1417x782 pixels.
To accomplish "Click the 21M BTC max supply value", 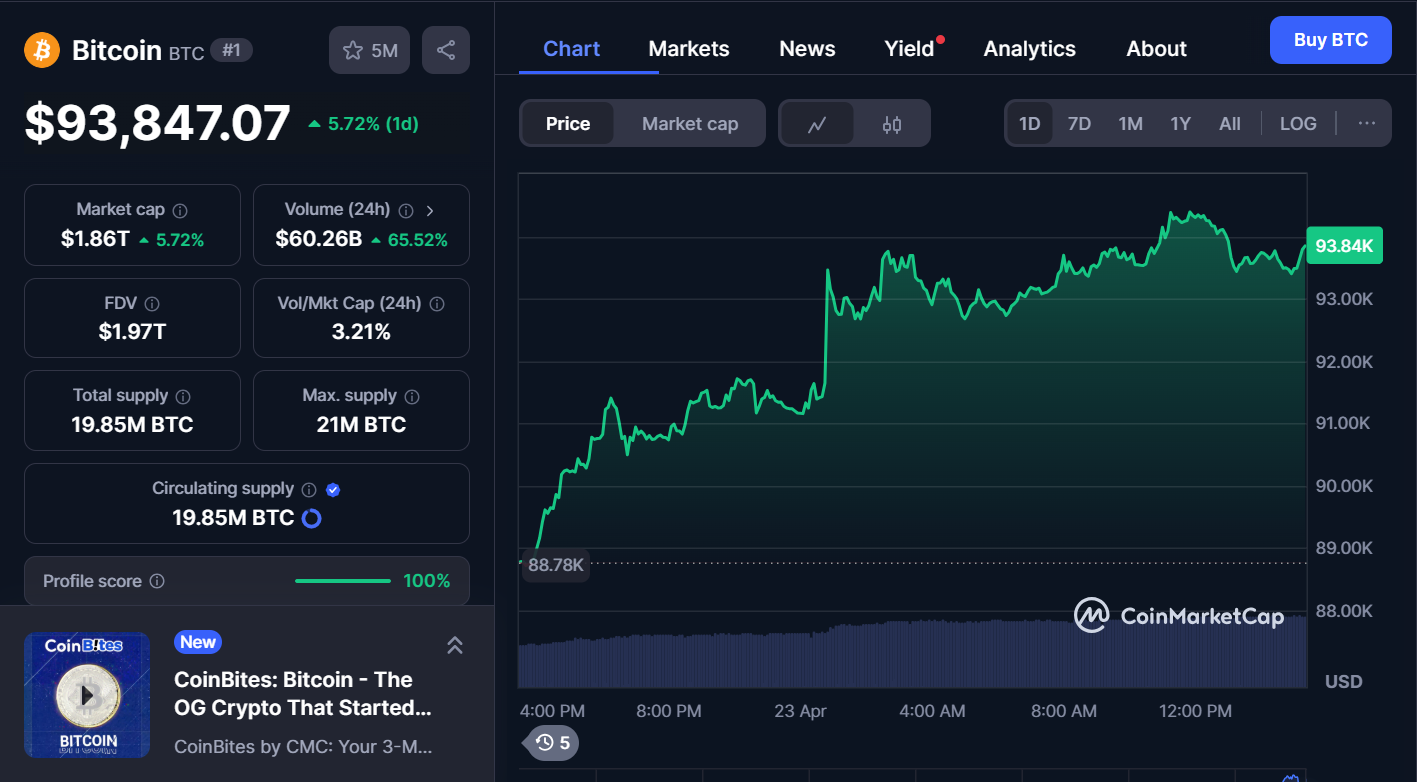I will pos(361,425).
